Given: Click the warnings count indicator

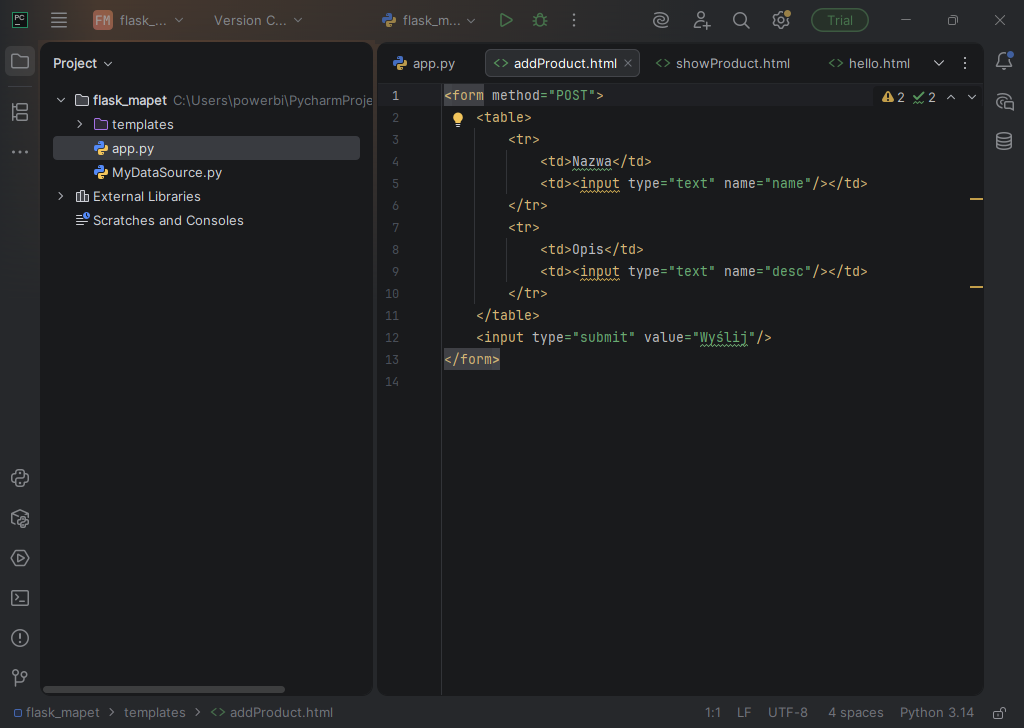Looking at the screenshot, I should coord(893,97).
